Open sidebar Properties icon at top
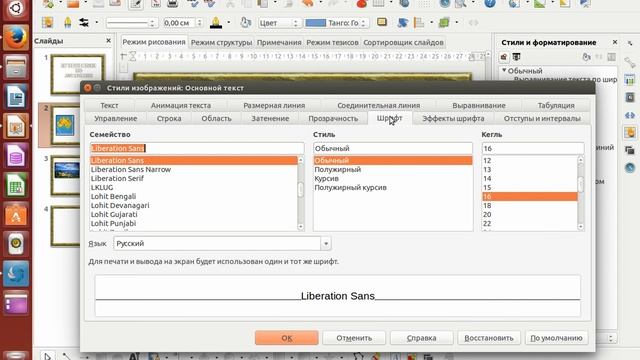Image resolution: width=640 pixels, height=360 pixels. 630,62
